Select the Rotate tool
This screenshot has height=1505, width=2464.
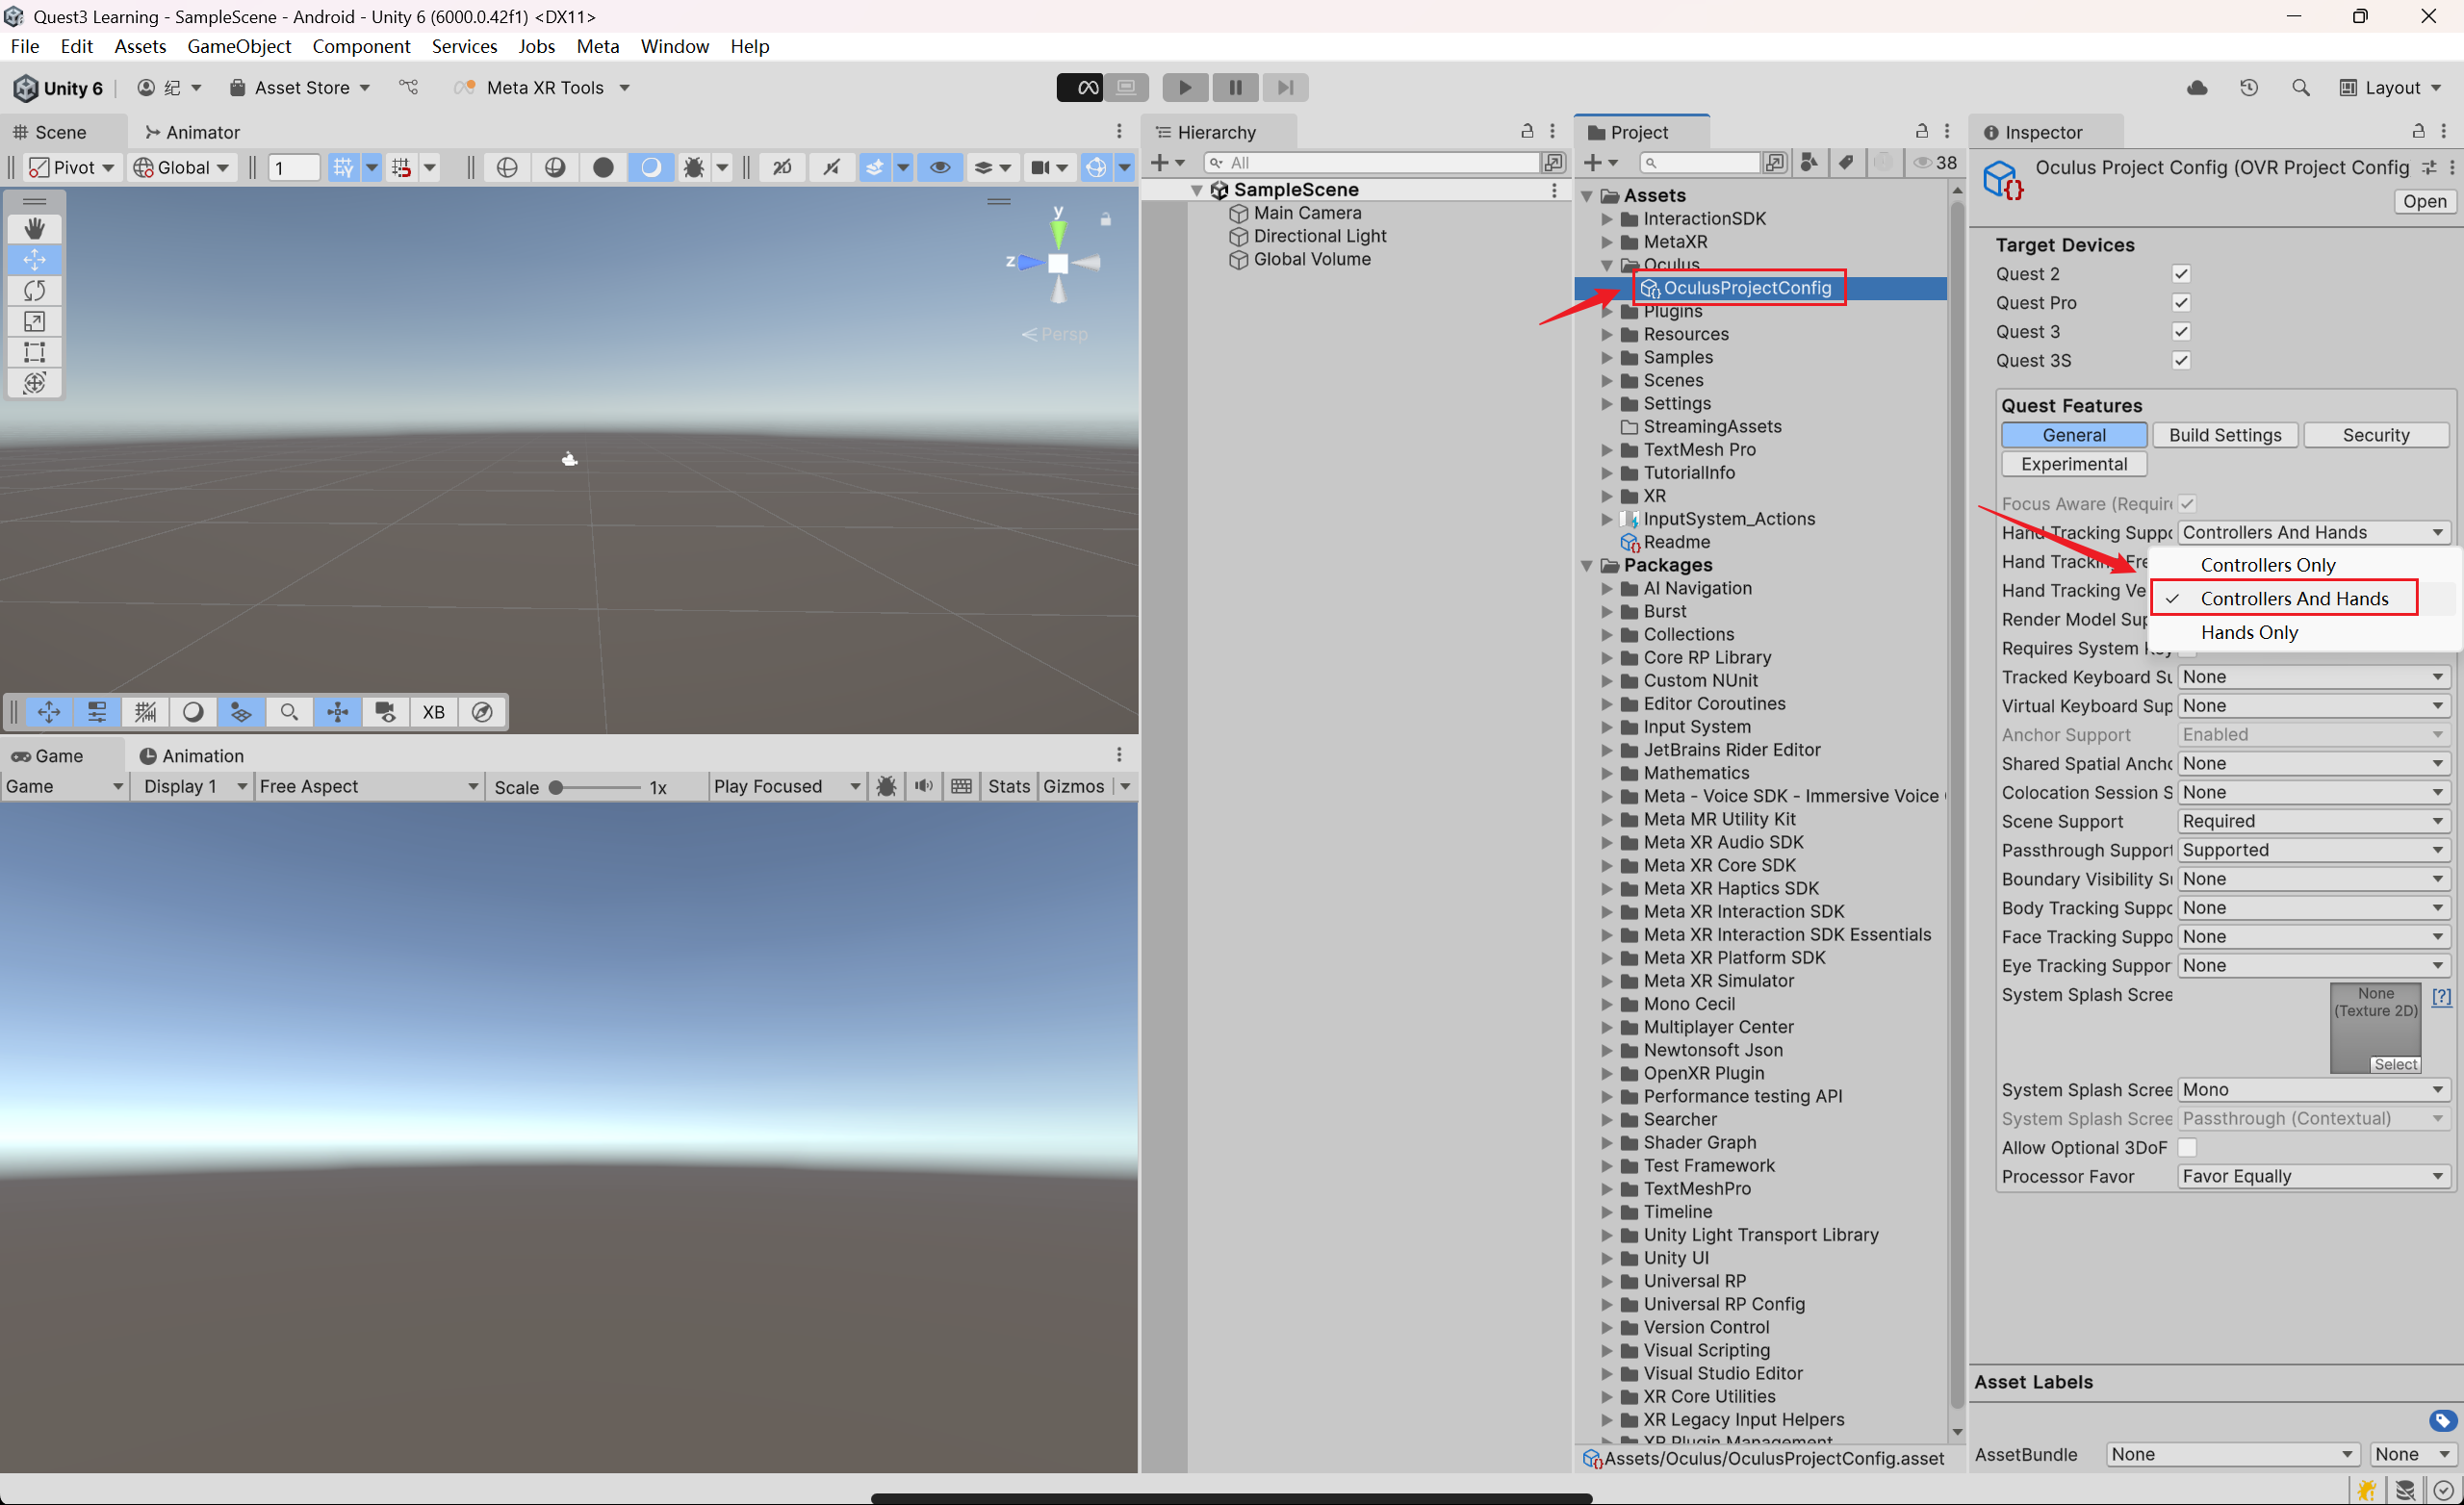pyautogui.click(x=34, y=291)
